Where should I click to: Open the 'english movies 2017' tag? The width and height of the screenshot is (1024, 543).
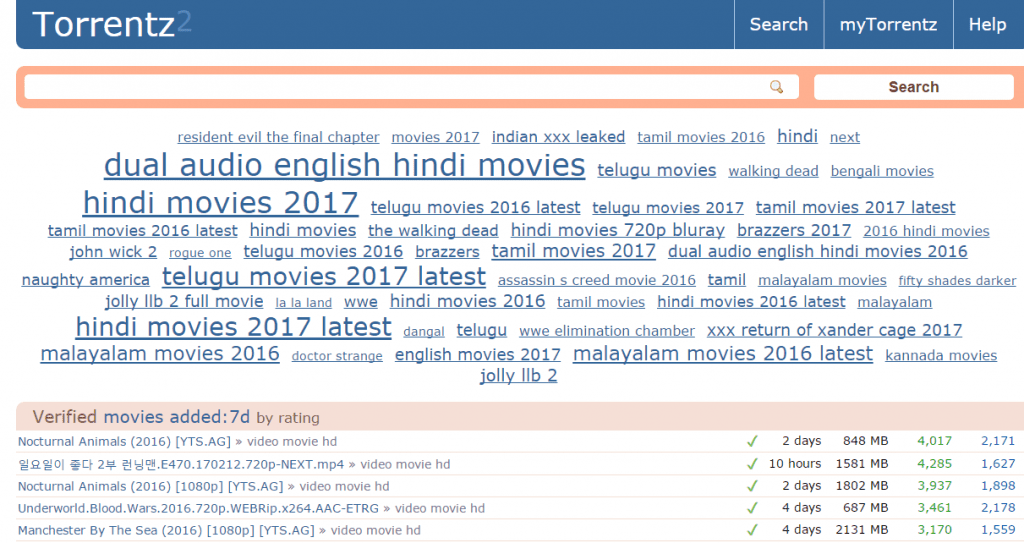coord(477,355)
